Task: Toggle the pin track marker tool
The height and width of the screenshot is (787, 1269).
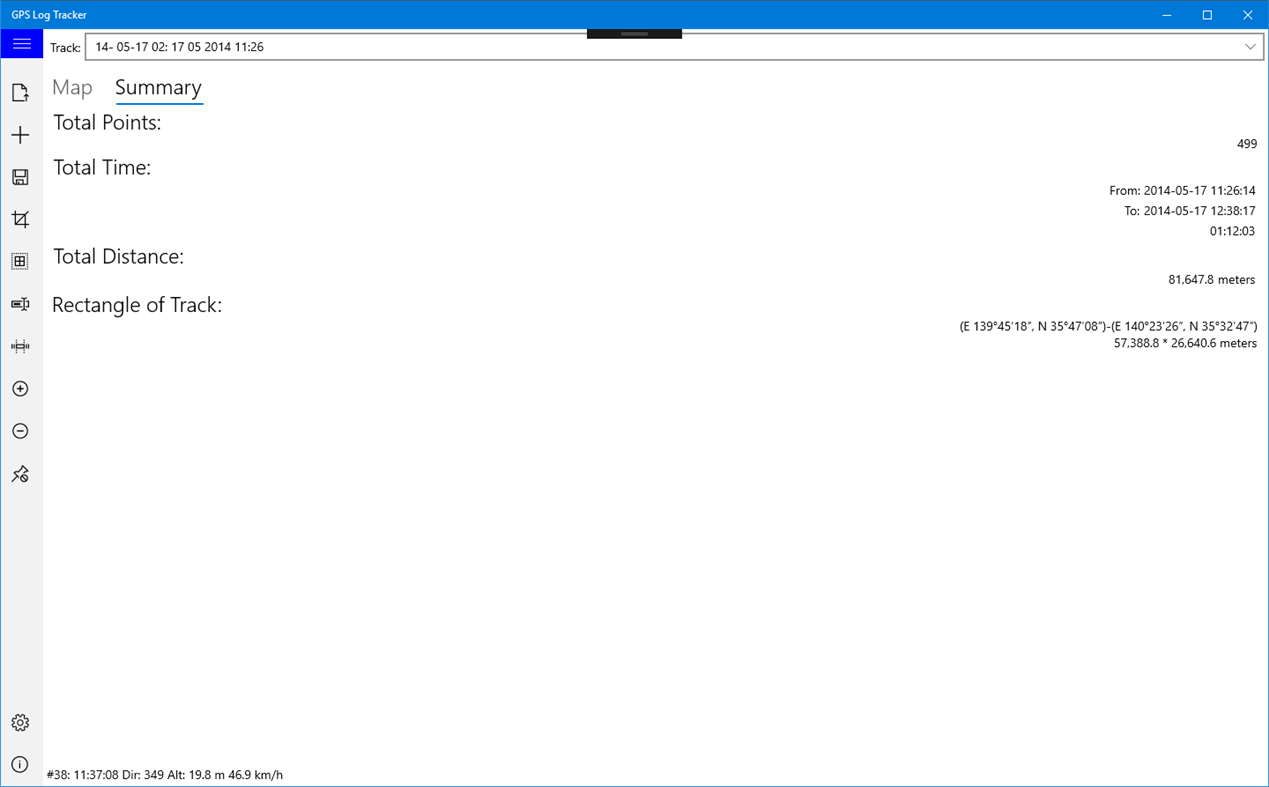Action: 21,474
